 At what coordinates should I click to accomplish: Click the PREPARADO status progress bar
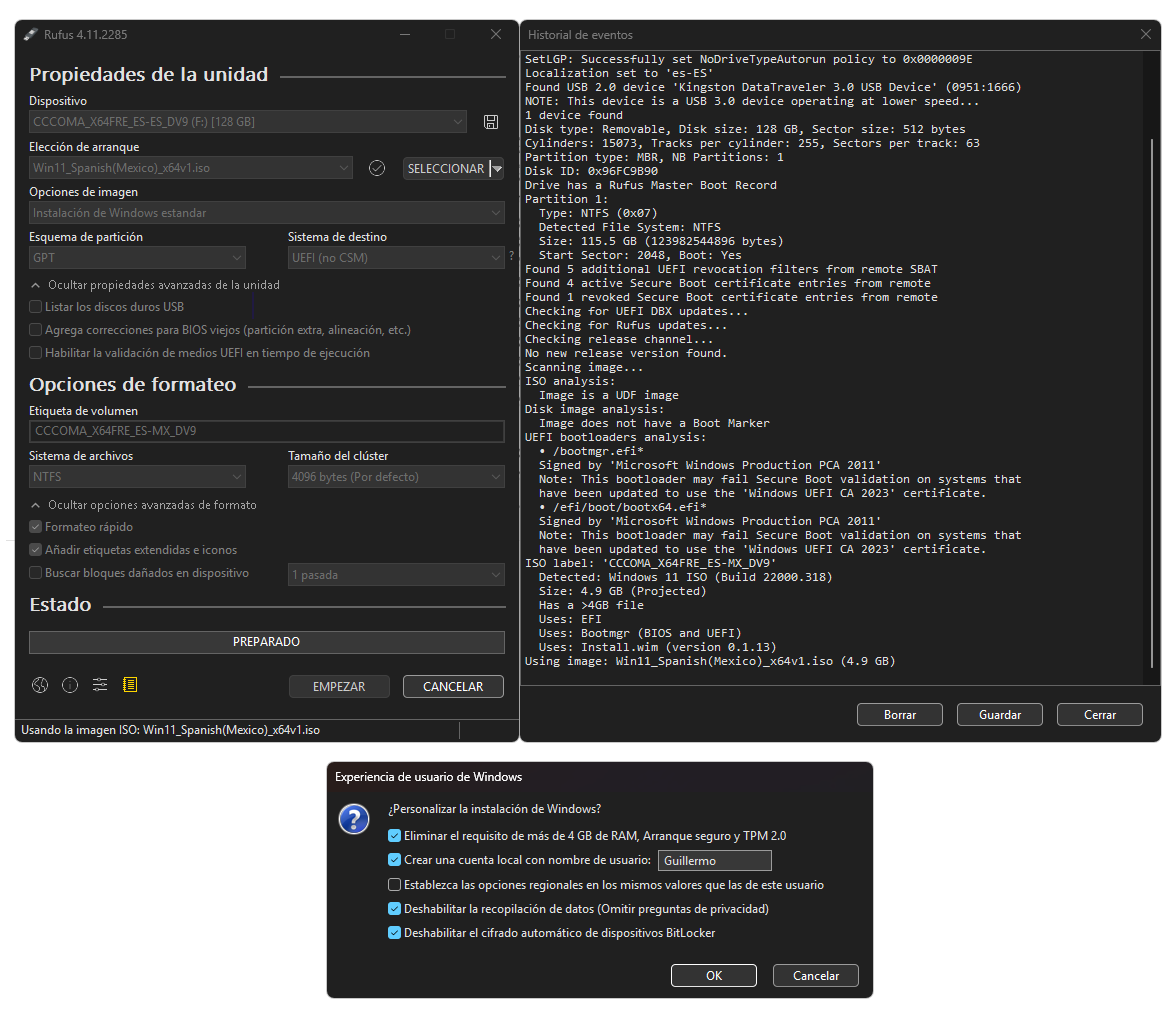point(266,642)
